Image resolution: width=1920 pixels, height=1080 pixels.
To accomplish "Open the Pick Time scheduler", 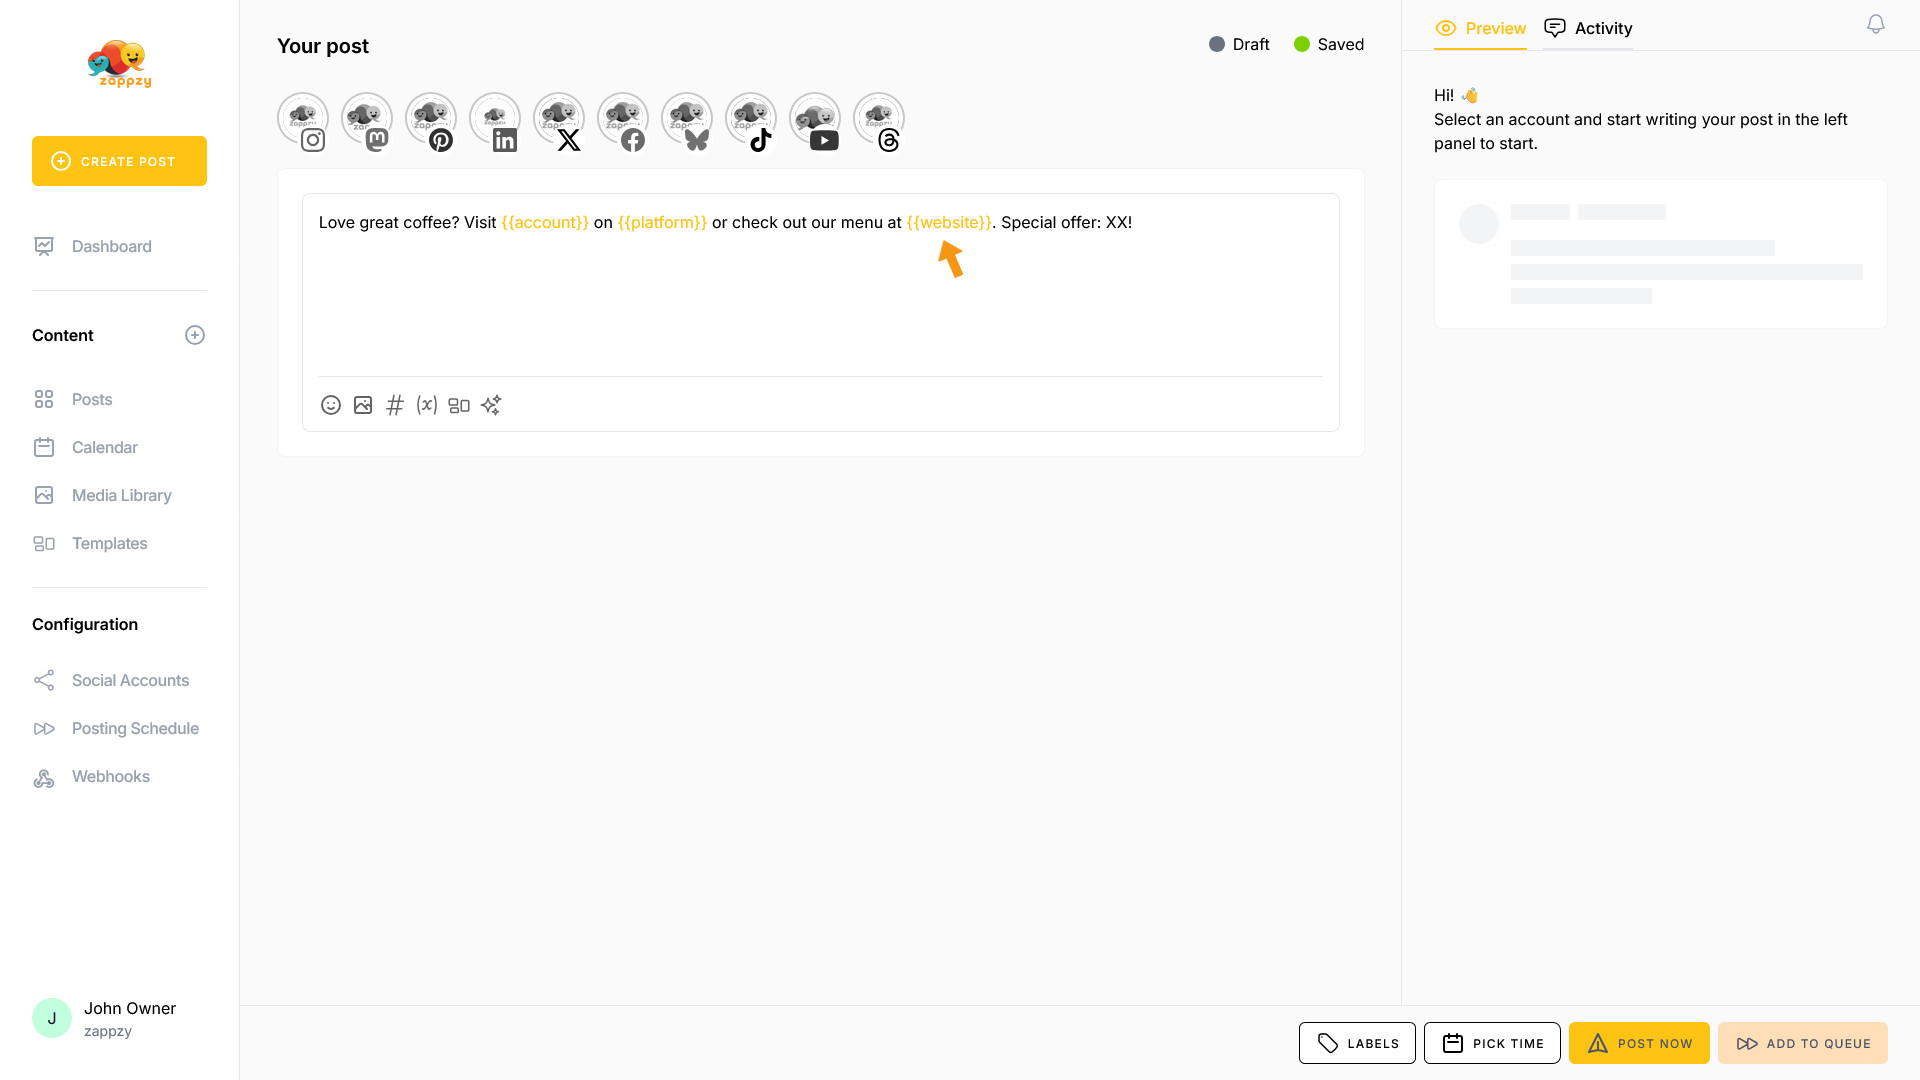I will (x=1492, y=1043).
